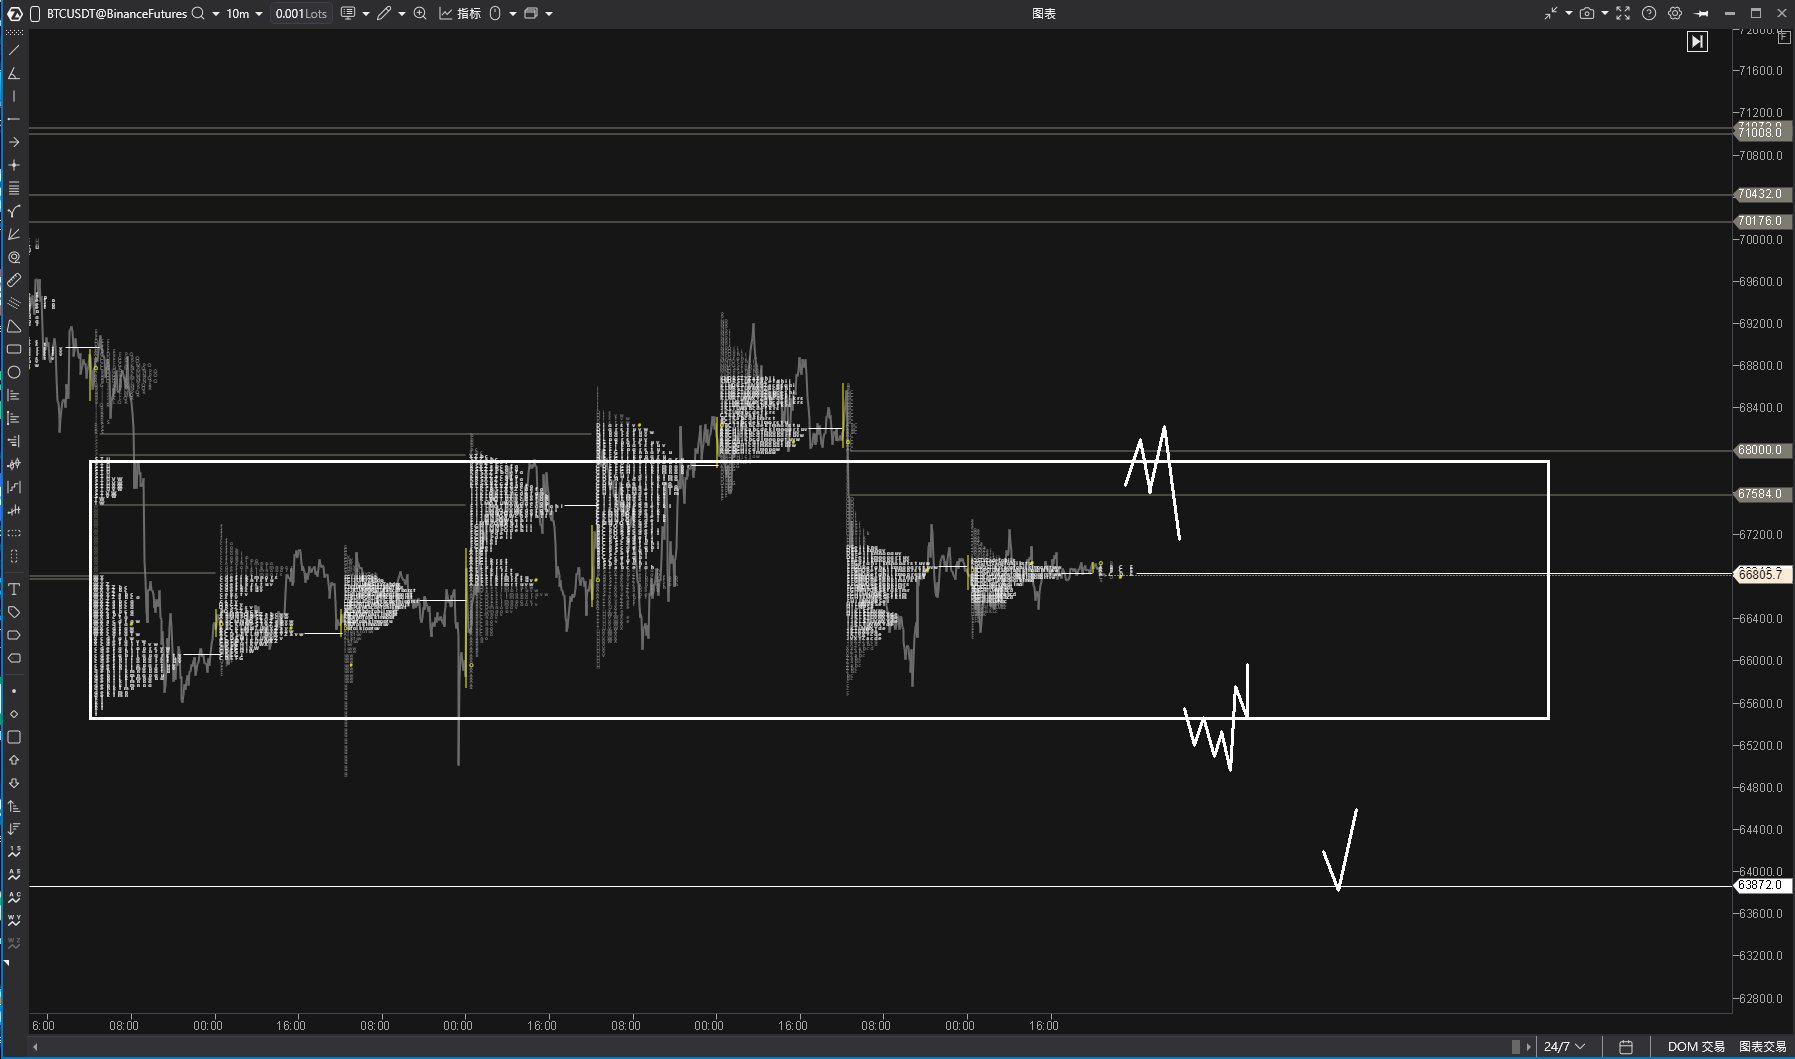Select the diamond marker tool
1795x1059 pixels.
click(14, 714)
